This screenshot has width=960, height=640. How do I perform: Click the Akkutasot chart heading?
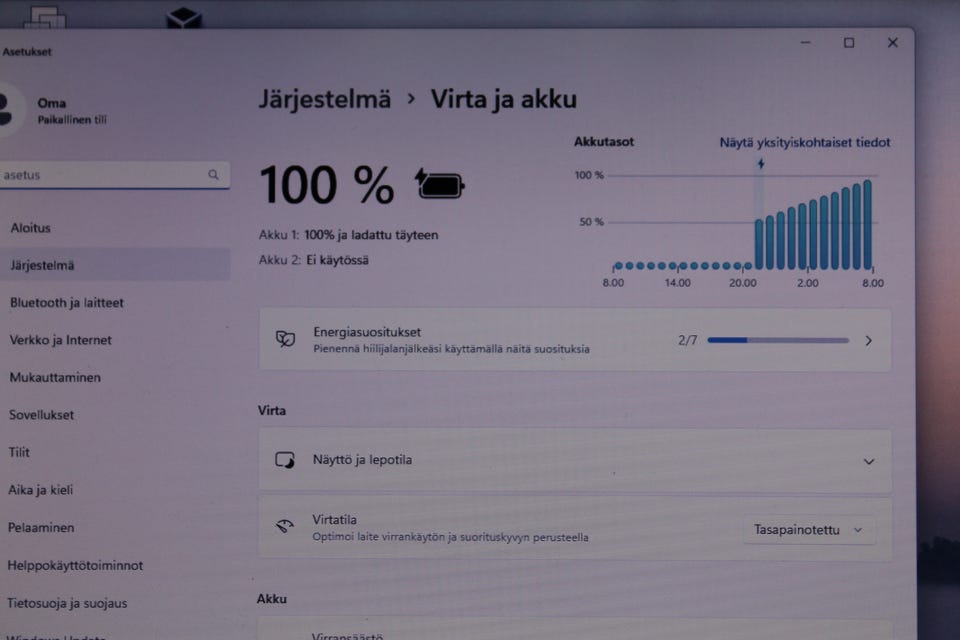point(604,142)
